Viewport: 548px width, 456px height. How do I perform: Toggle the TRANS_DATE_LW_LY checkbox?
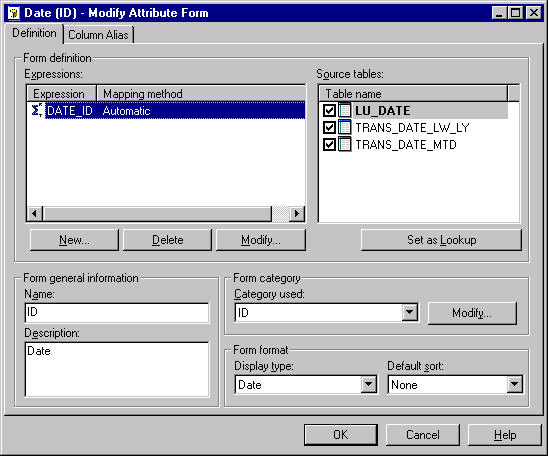coord(329,128)
